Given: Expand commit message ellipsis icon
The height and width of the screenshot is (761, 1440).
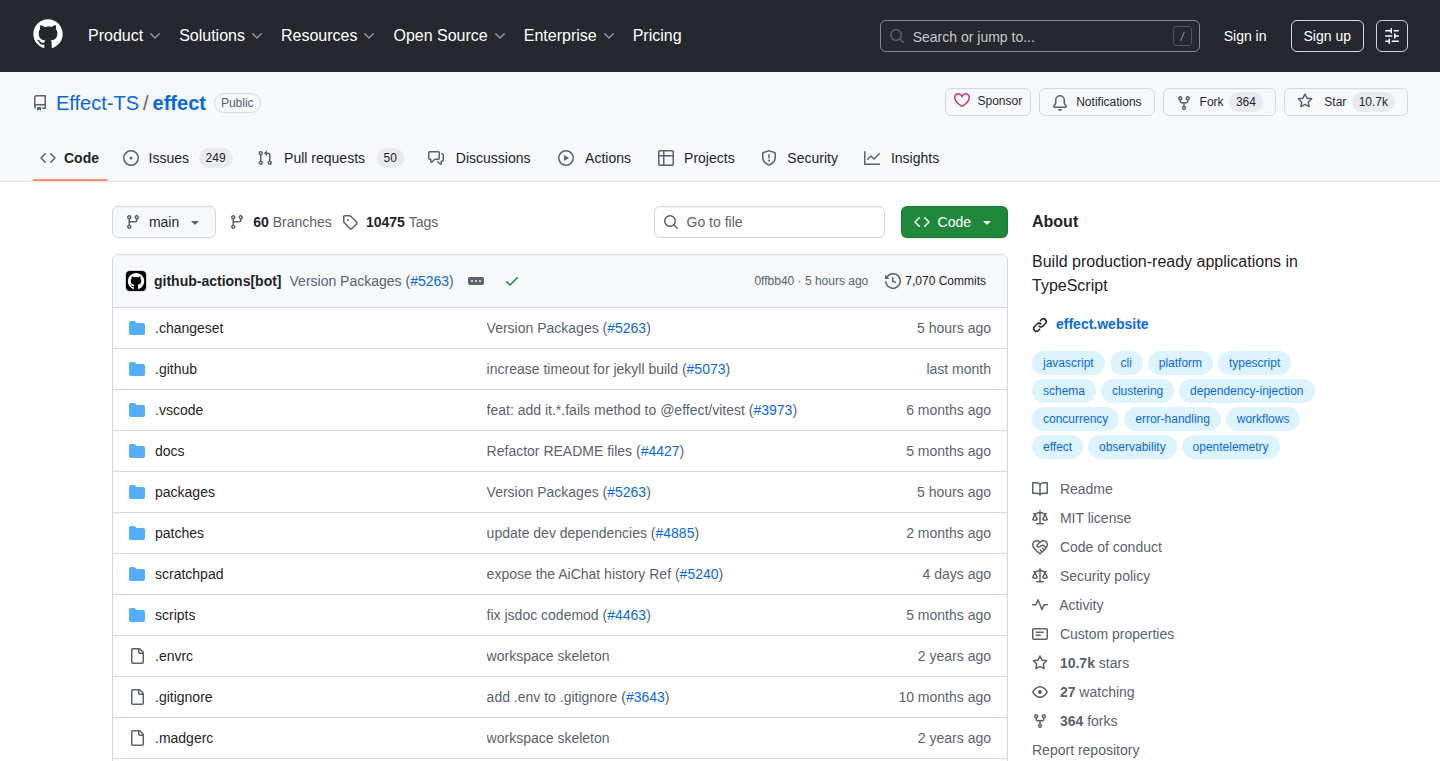Looking at the screenshot, I should 476,281.
